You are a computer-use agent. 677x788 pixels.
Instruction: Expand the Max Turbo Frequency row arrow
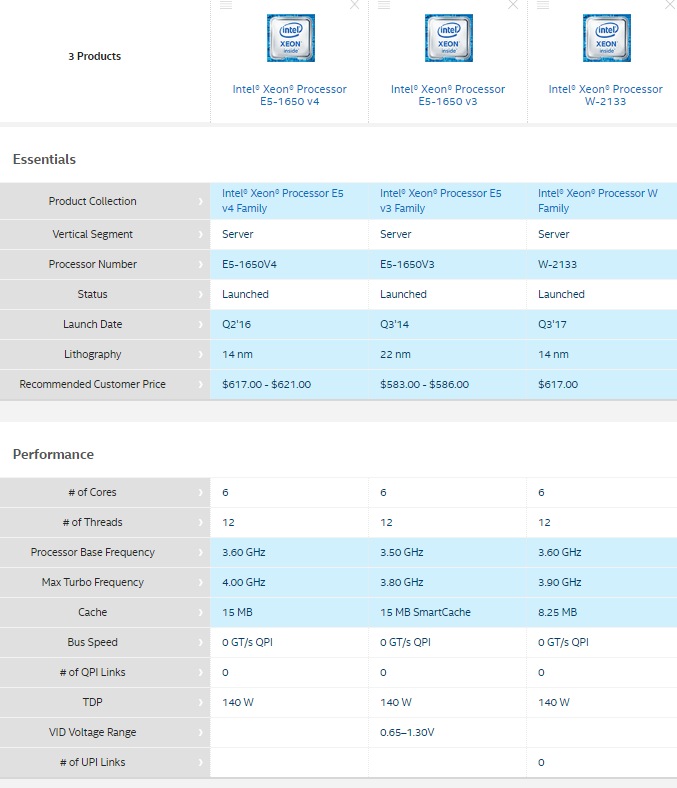[x=201, y=582]
